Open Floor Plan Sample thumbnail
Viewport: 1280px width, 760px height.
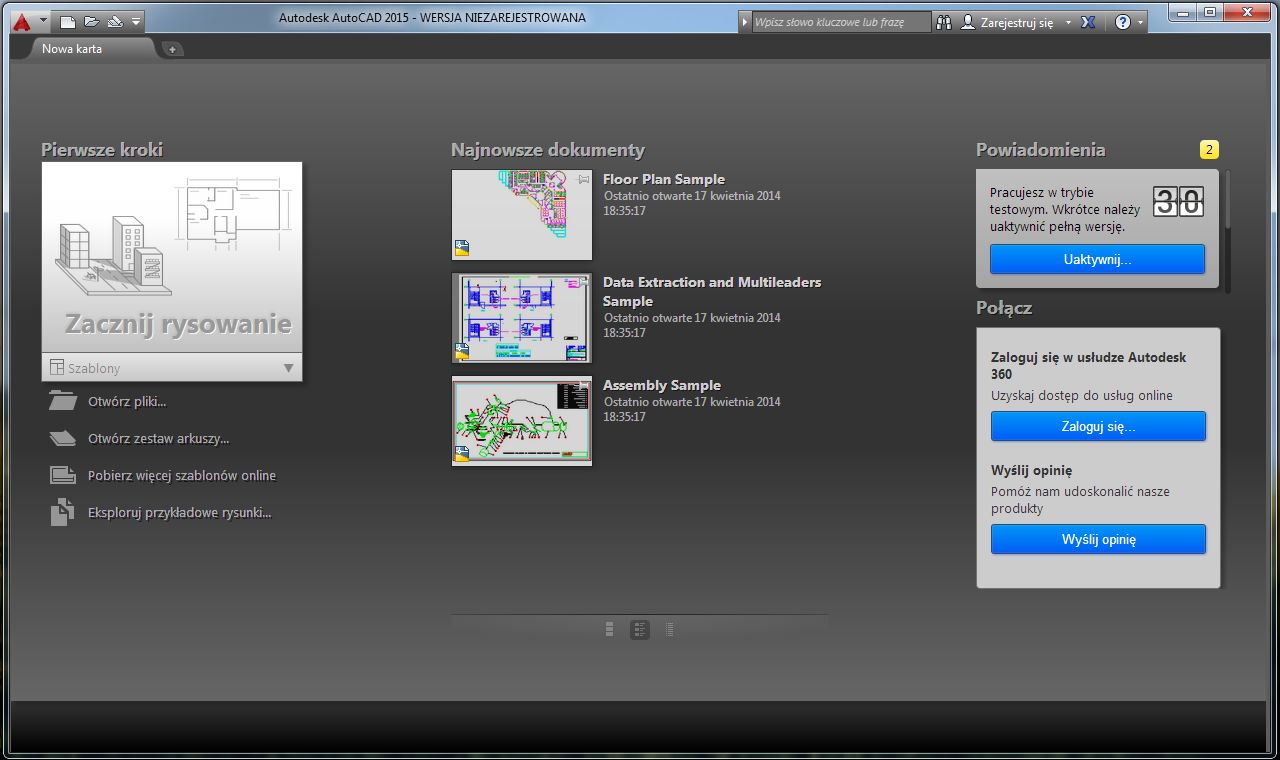522,215
